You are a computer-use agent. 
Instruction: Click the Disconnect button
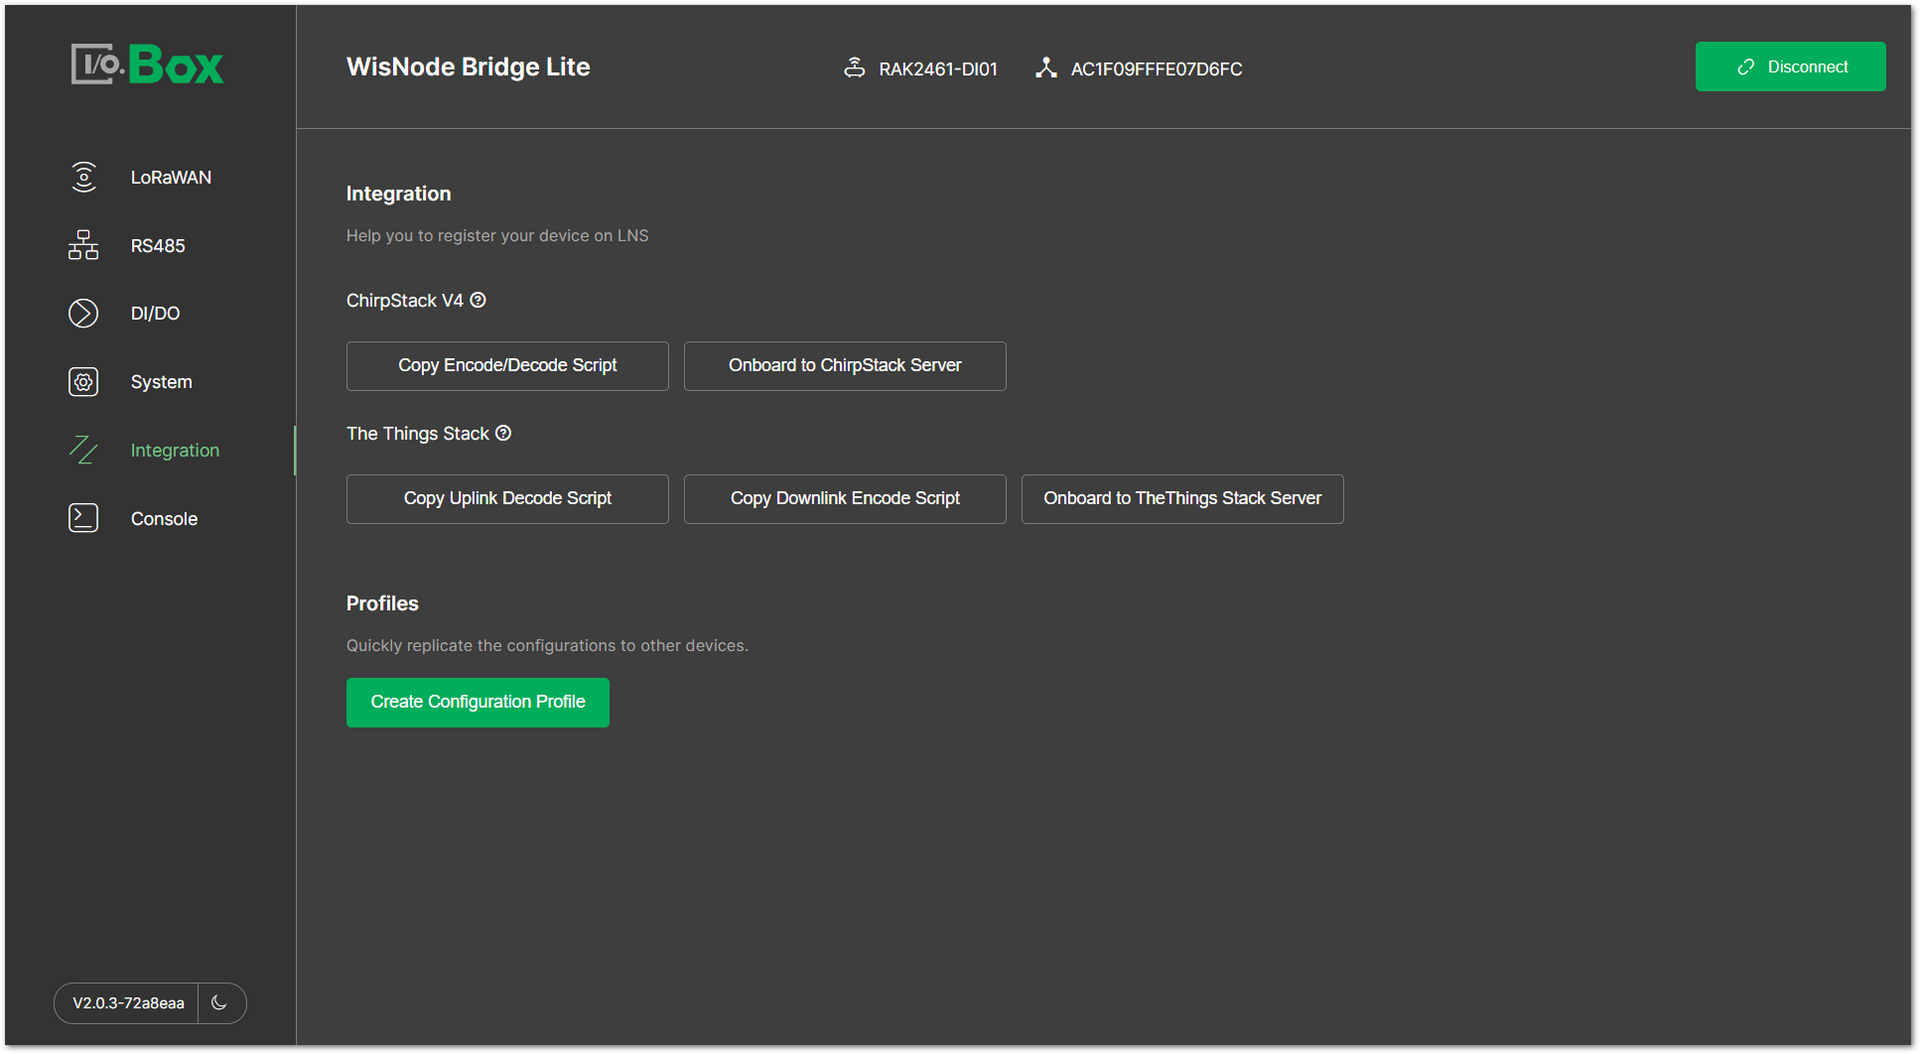(x=1790, y=67)
